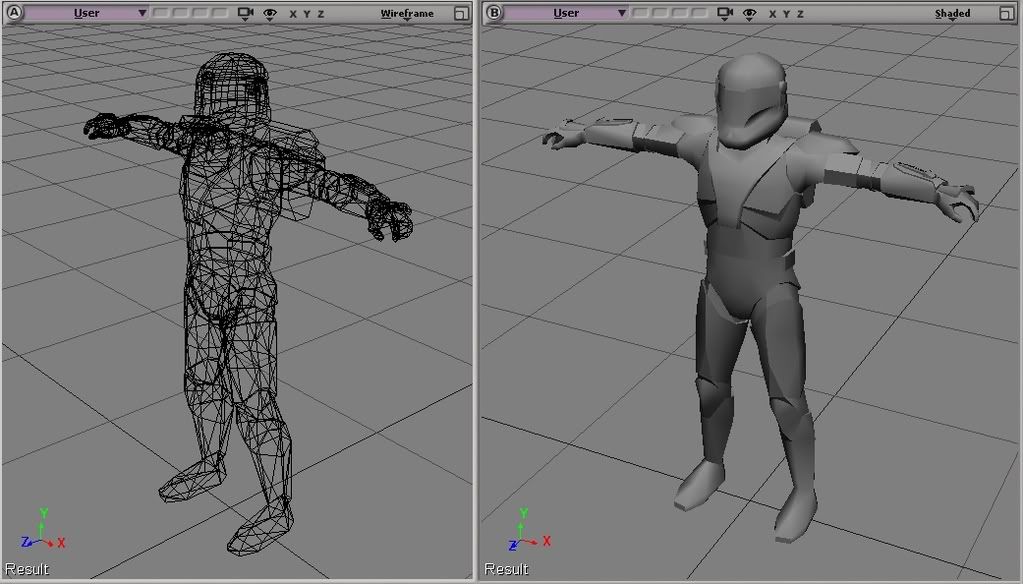Toggle Y axis button in viewport B

[x=786, y=14]
